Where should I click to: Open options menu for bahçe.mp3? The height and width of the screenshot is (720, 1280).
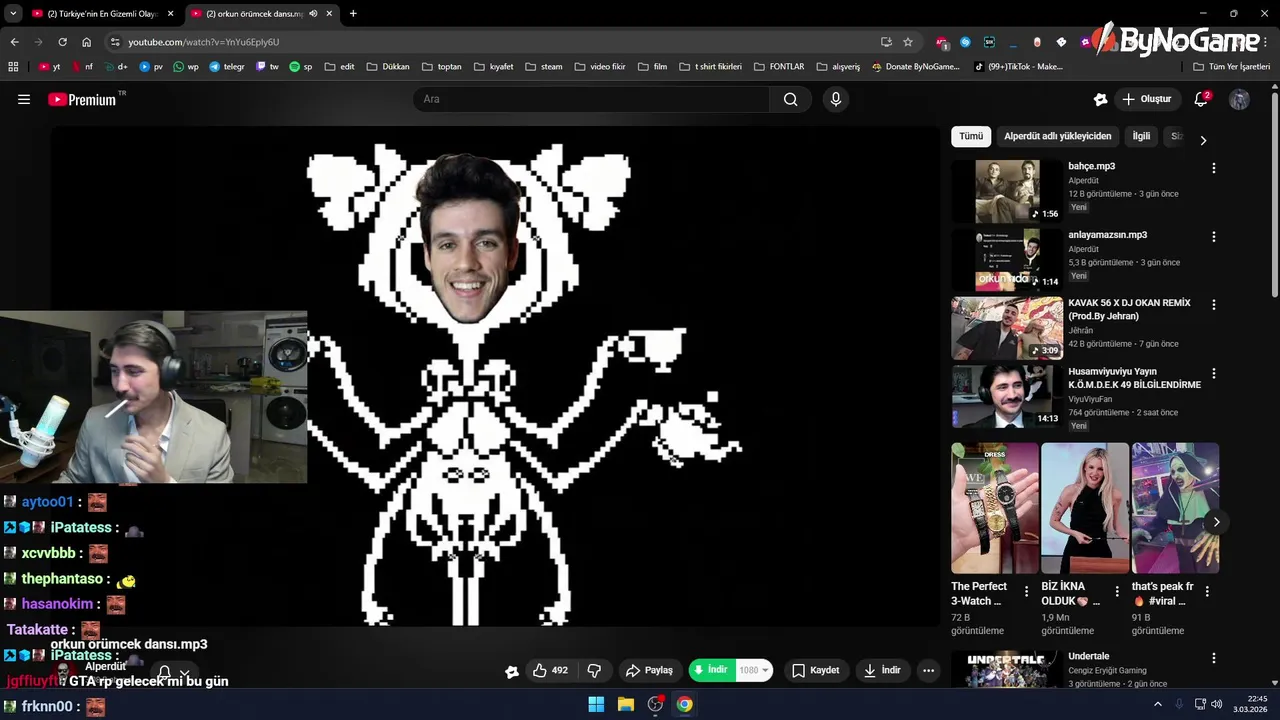(x=1214, y=168)
